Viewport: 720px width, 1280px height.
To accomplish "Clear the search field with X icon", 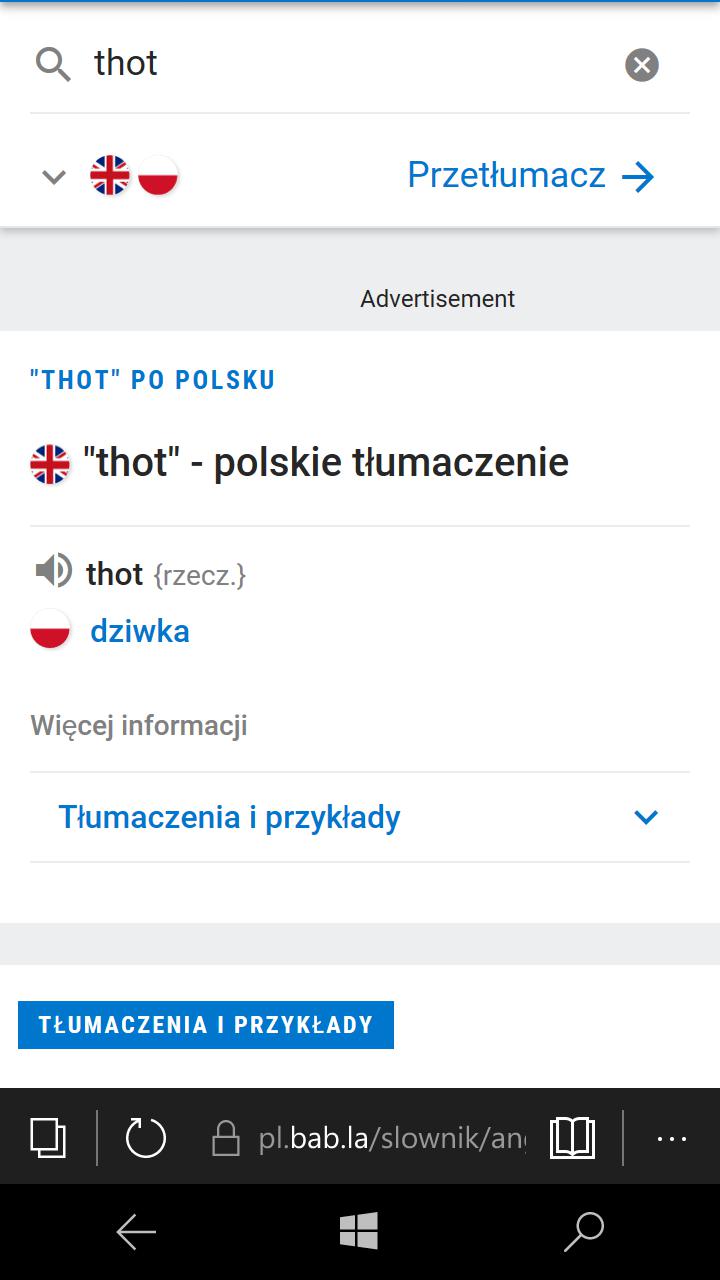I will [642, 65].
